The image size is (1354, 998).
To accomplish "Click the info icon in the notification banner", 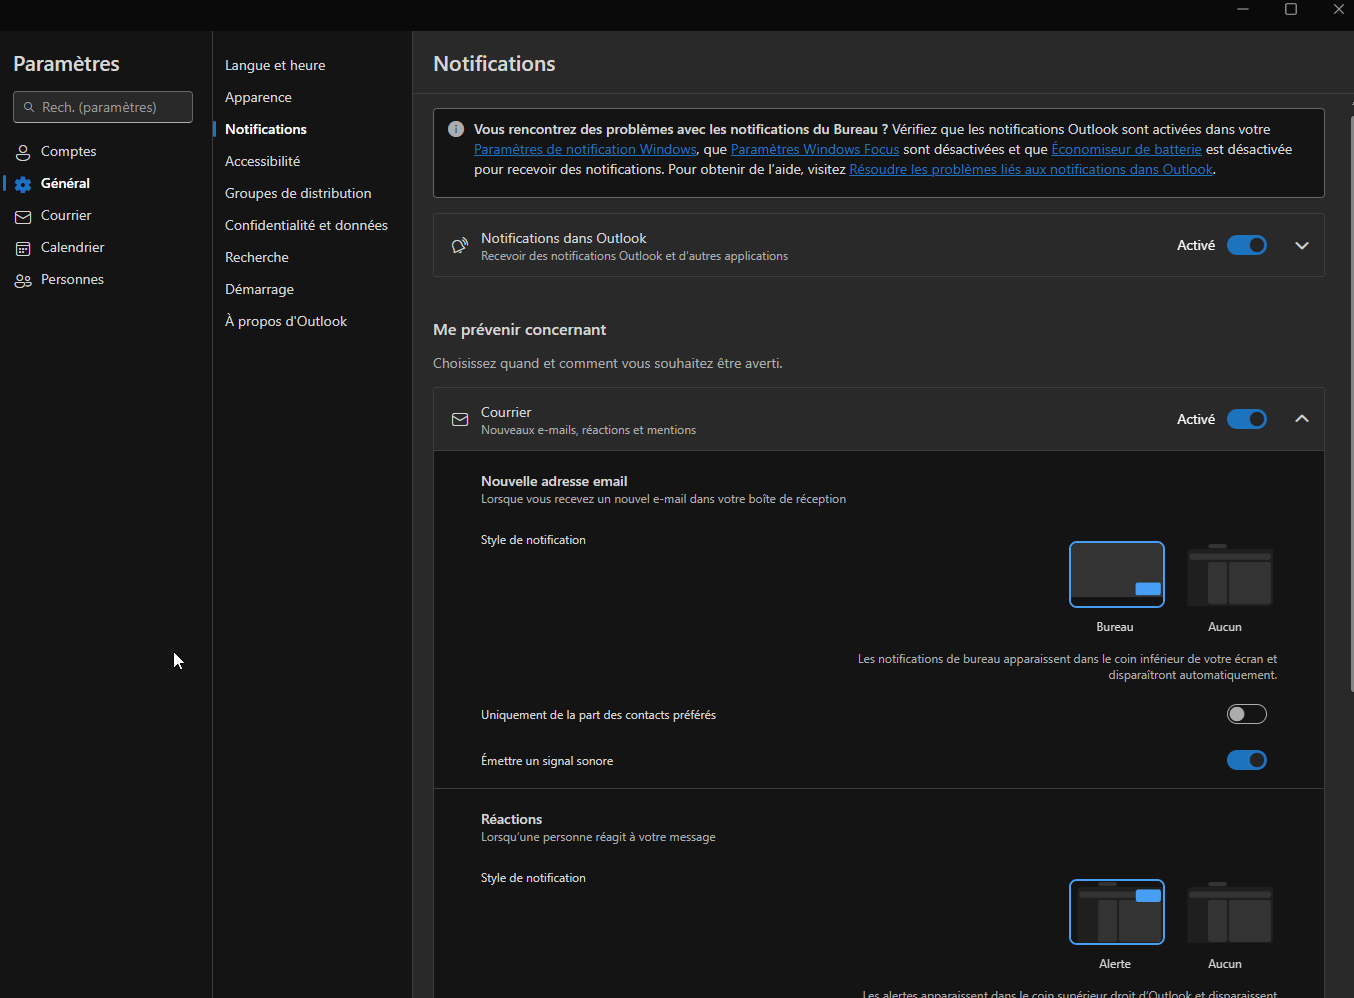I will 456,129.
